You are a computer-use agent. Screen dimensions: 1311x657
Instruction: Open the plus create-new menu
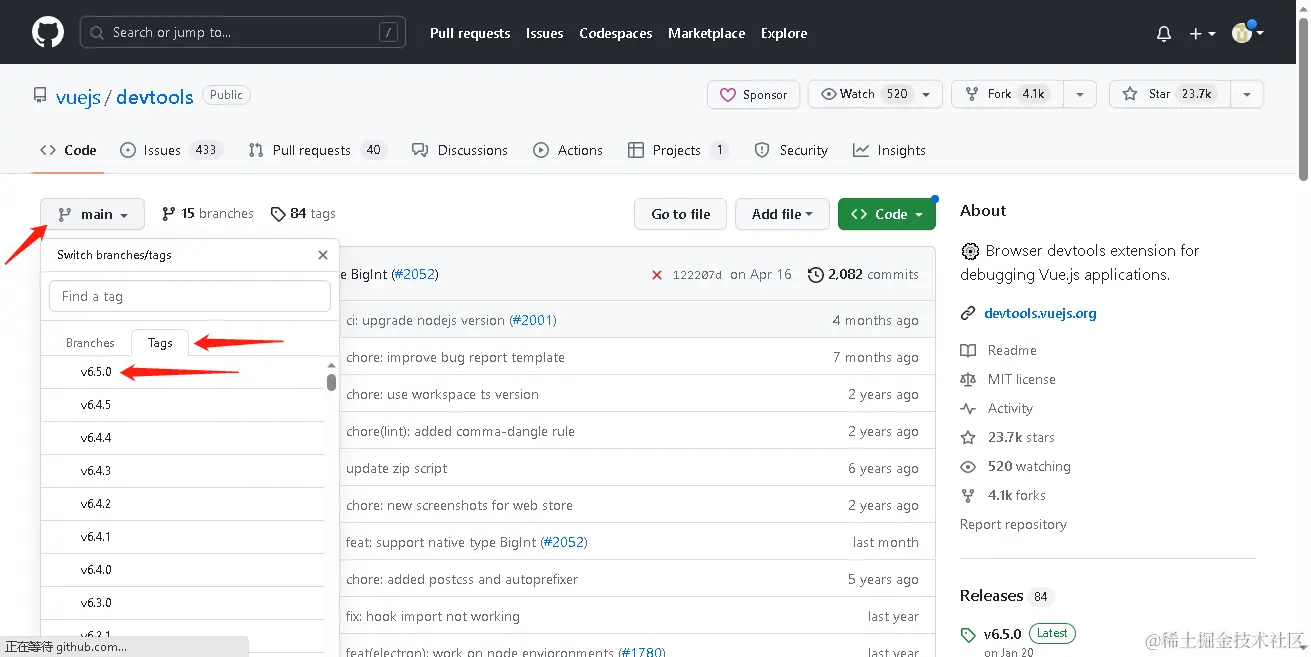click(x=1202, y=33)
